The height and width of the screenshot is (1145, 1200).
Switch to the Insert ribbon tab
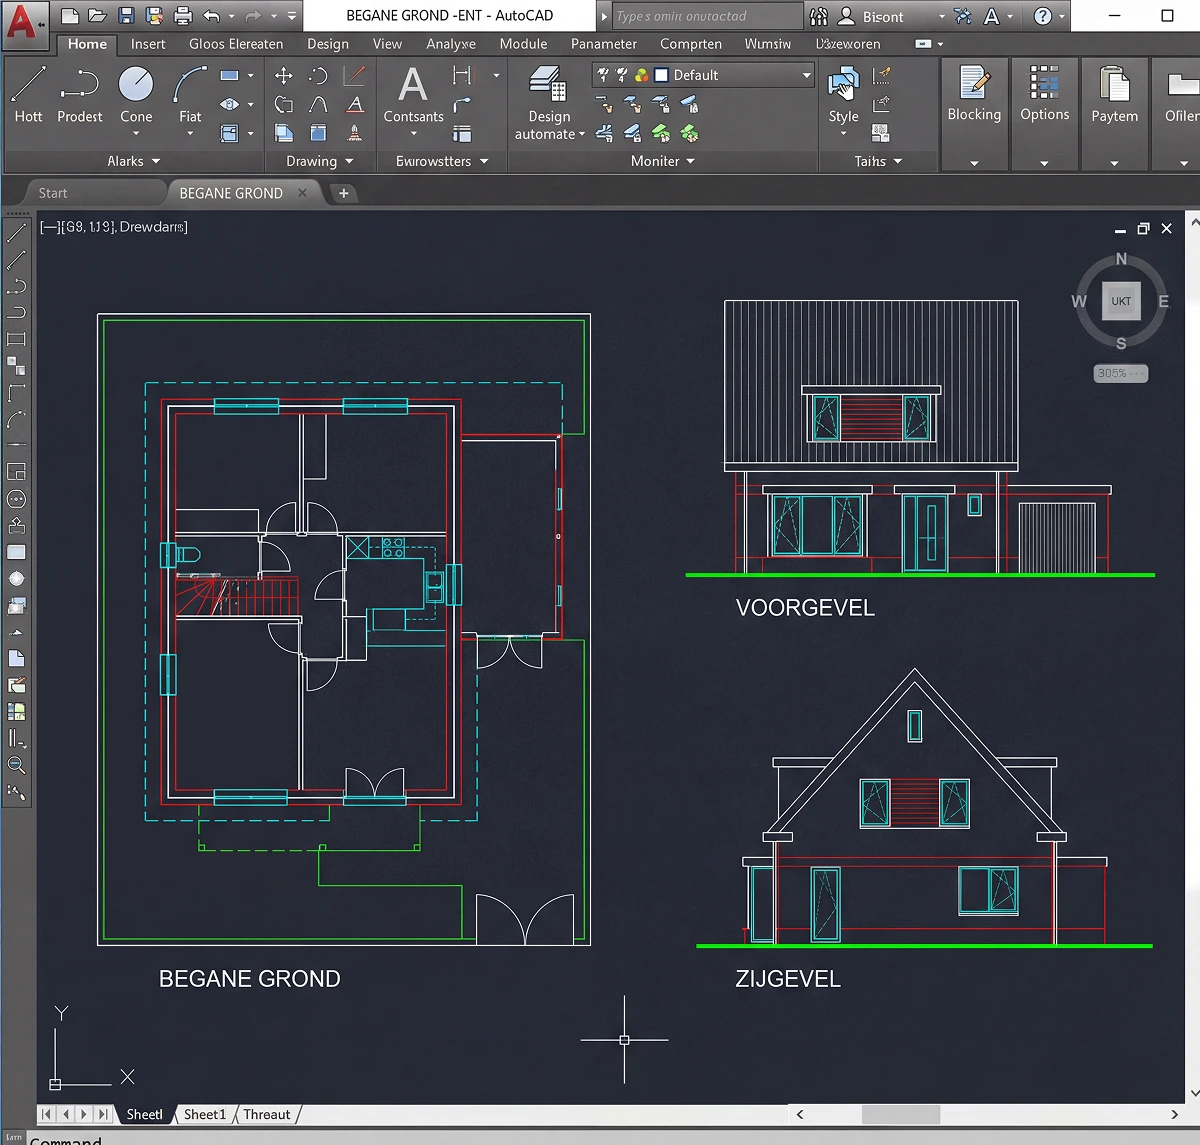tap(148, 44)
